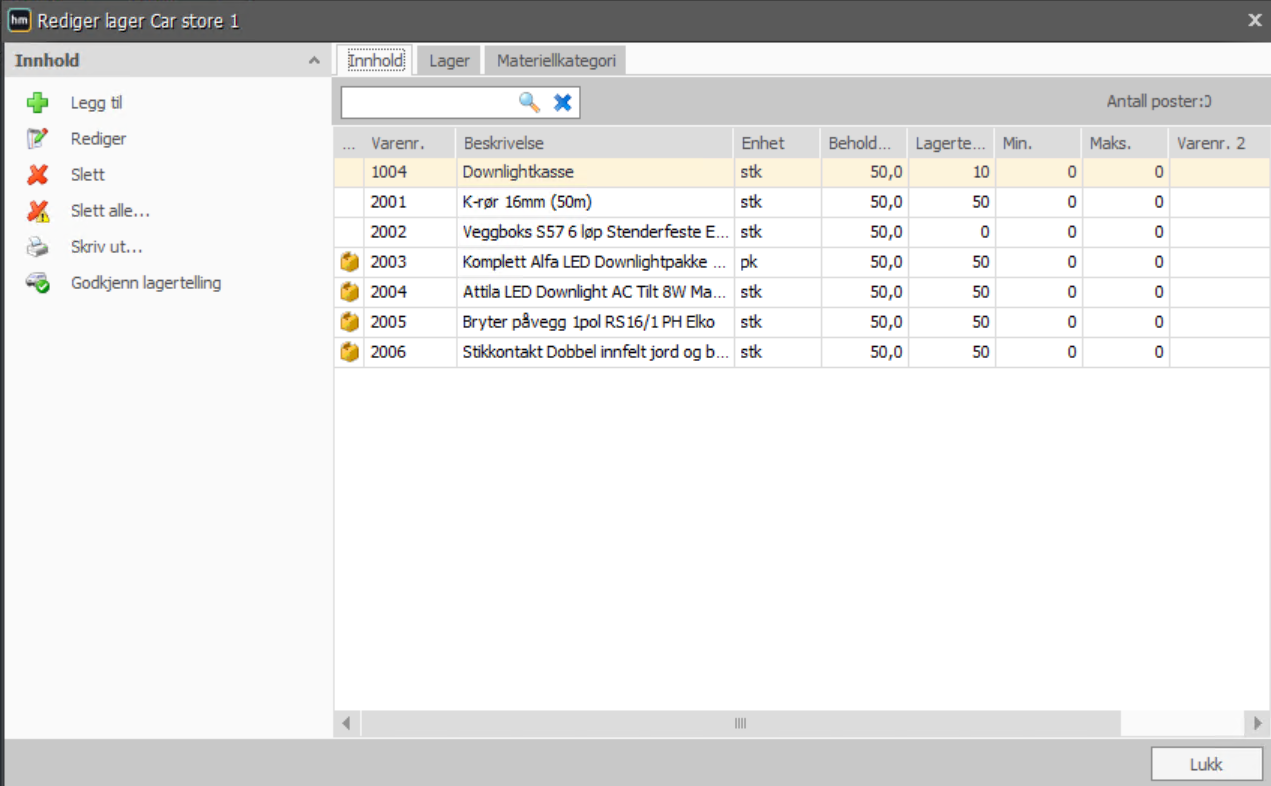
Task: Click the package icon on row 2004
Action: click(349, 292)
